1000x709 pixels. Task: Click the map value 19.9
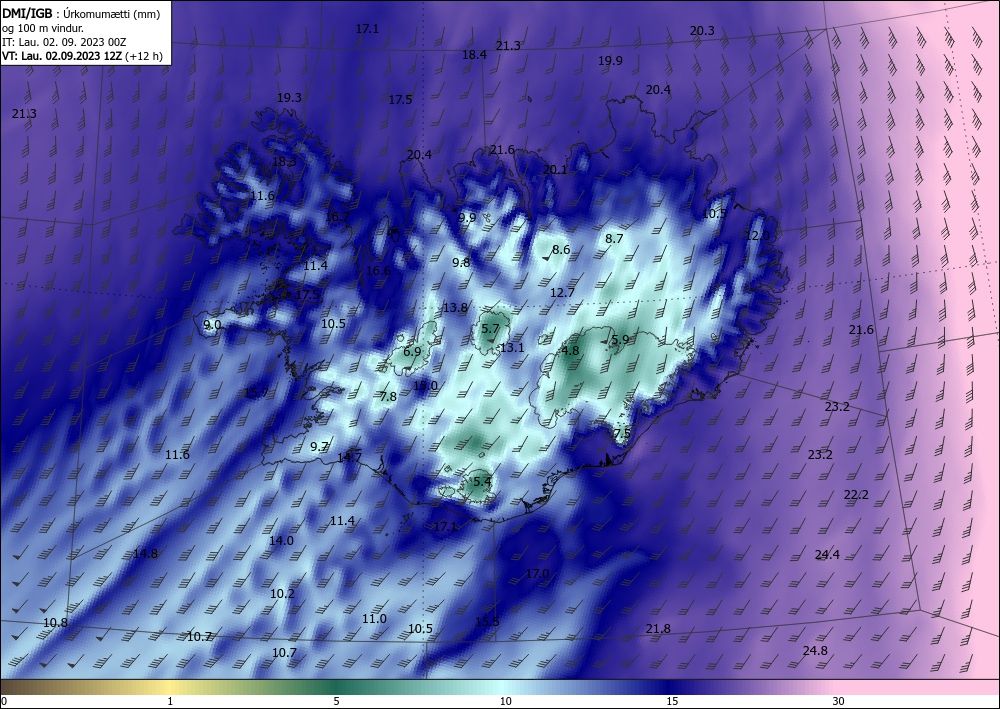pos(610,61)
